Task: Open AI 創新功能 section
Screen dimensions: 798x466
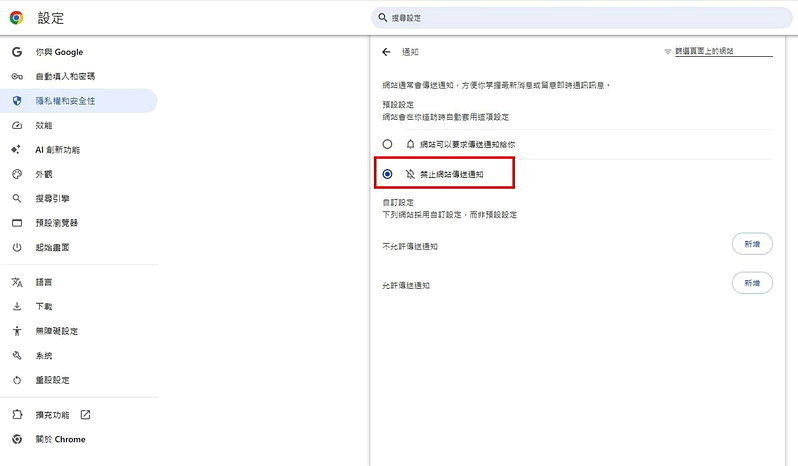Action: pos(79,150)
